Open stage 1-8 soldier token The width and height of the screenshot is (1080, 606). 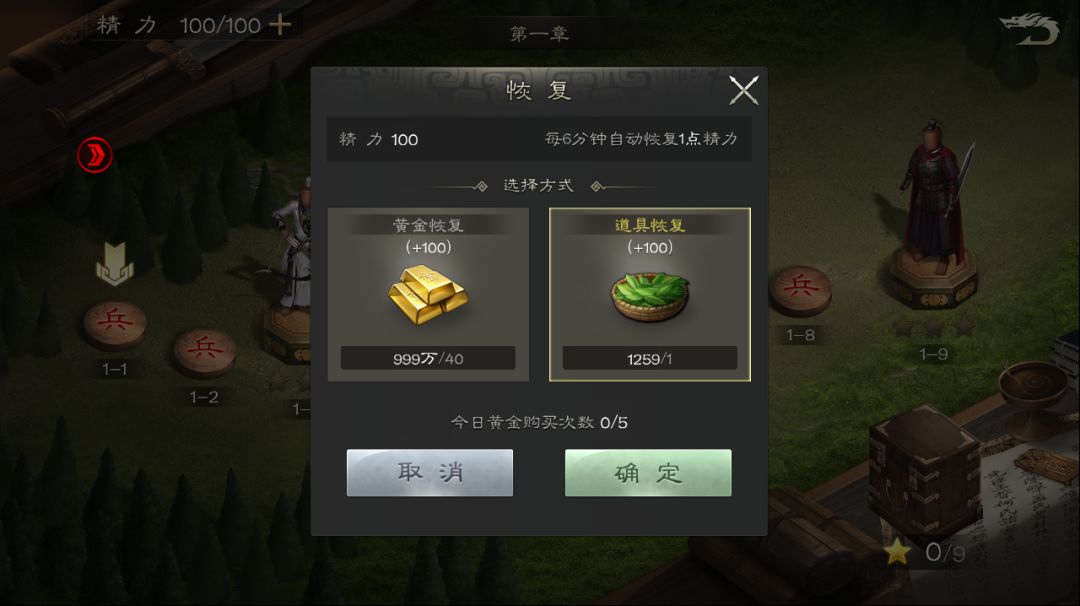pos(800,291)
